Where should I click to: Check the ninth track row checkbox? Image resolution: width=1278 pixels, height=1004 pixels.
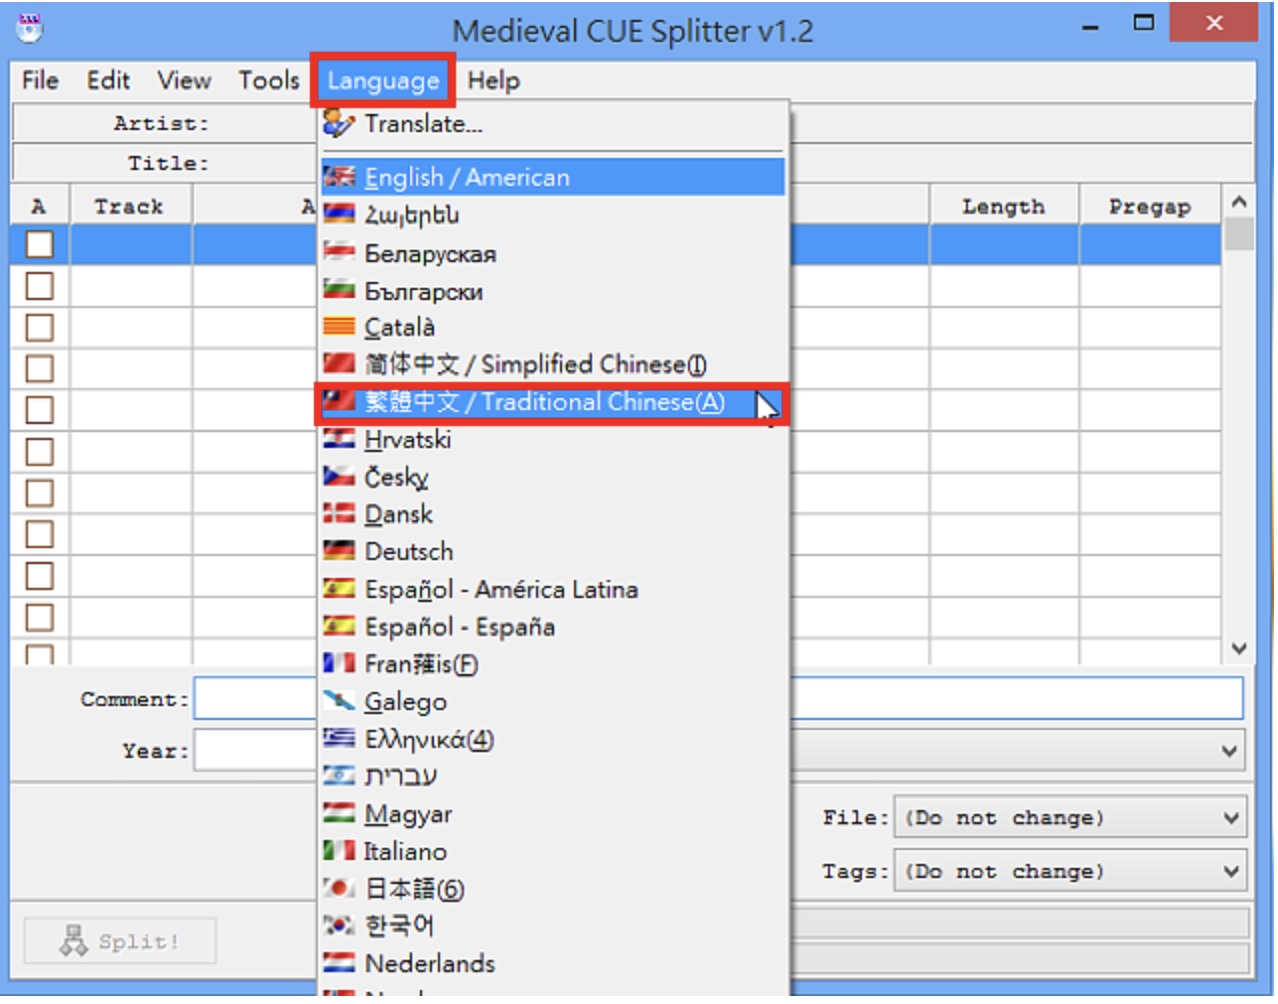point(39,576)
